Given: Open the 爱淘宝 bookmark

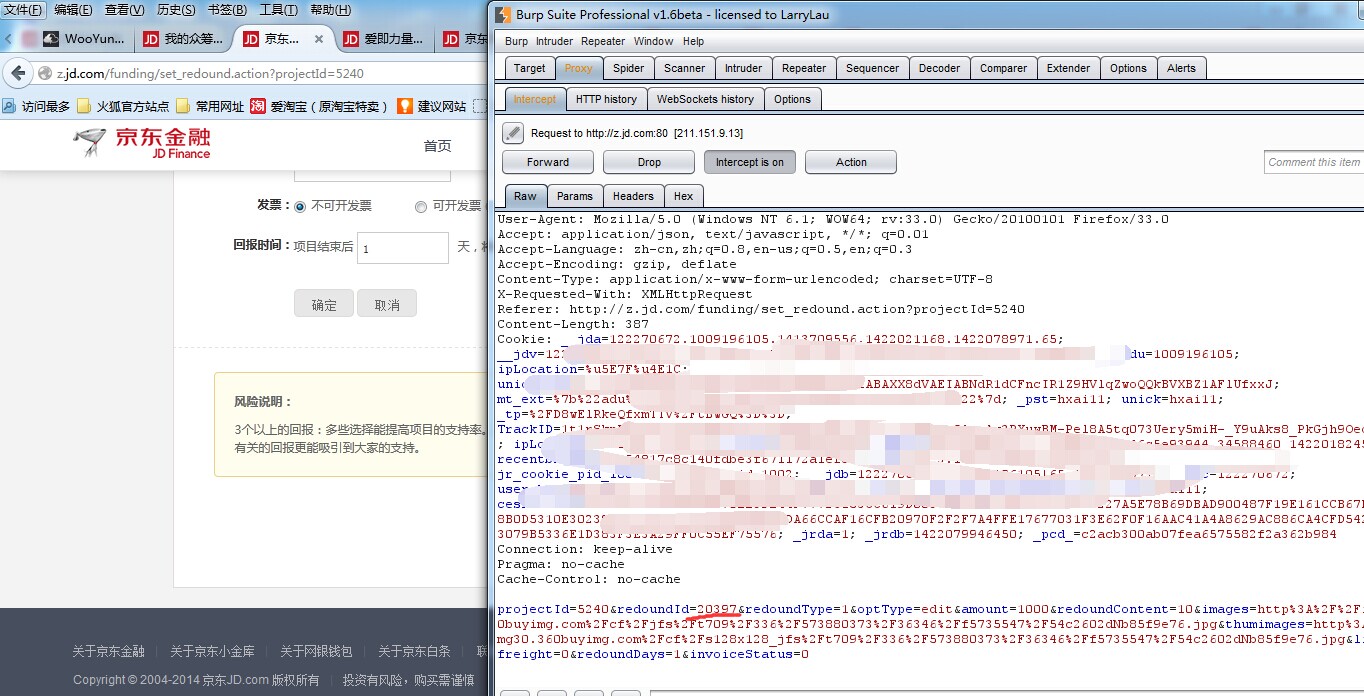Looking at the screenshot, I should [319, 106].
